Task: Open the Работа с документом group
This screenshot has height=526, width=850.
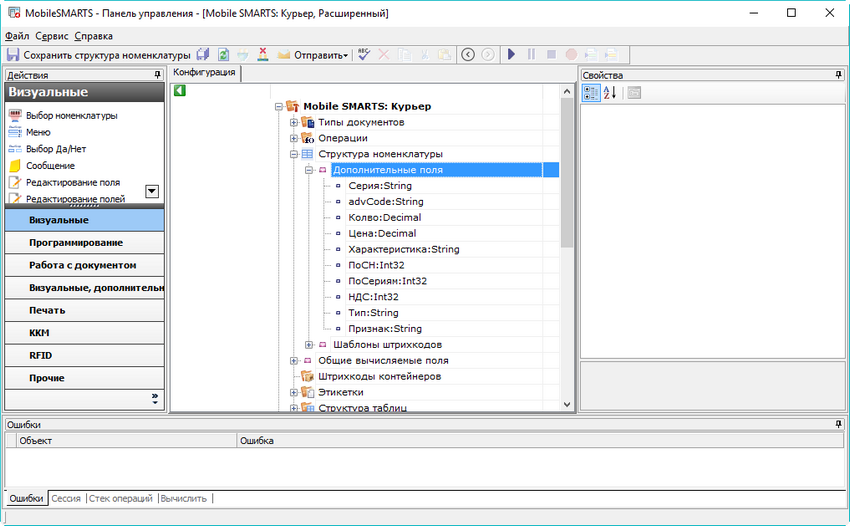Action: tap(85, 265)
